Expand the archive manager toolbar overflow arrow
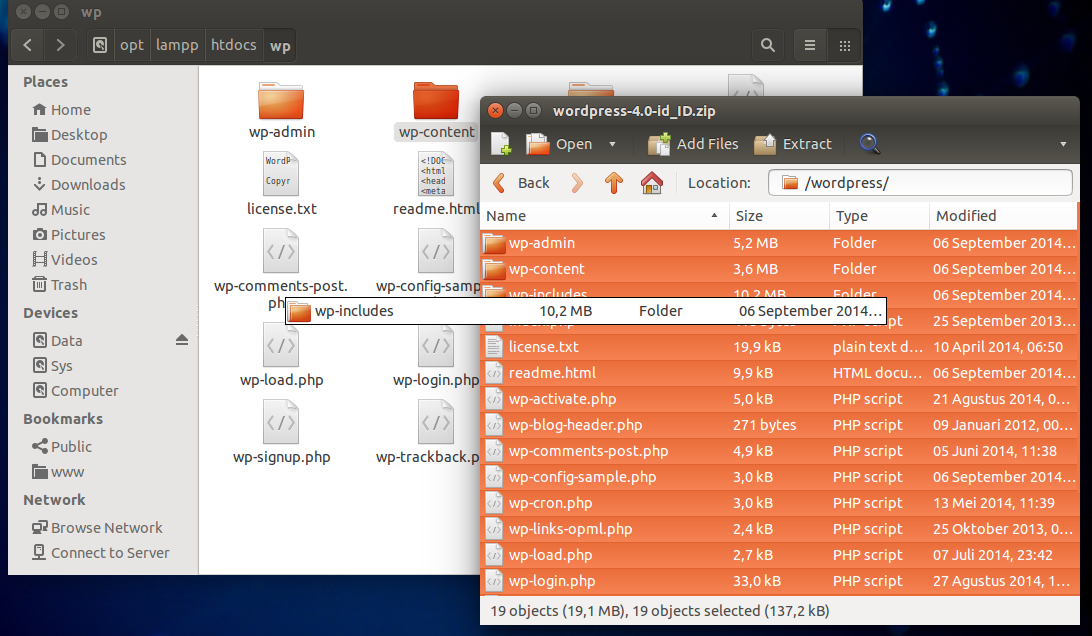The width and height of the screenshot is (1092, 636). (1063, 144)
